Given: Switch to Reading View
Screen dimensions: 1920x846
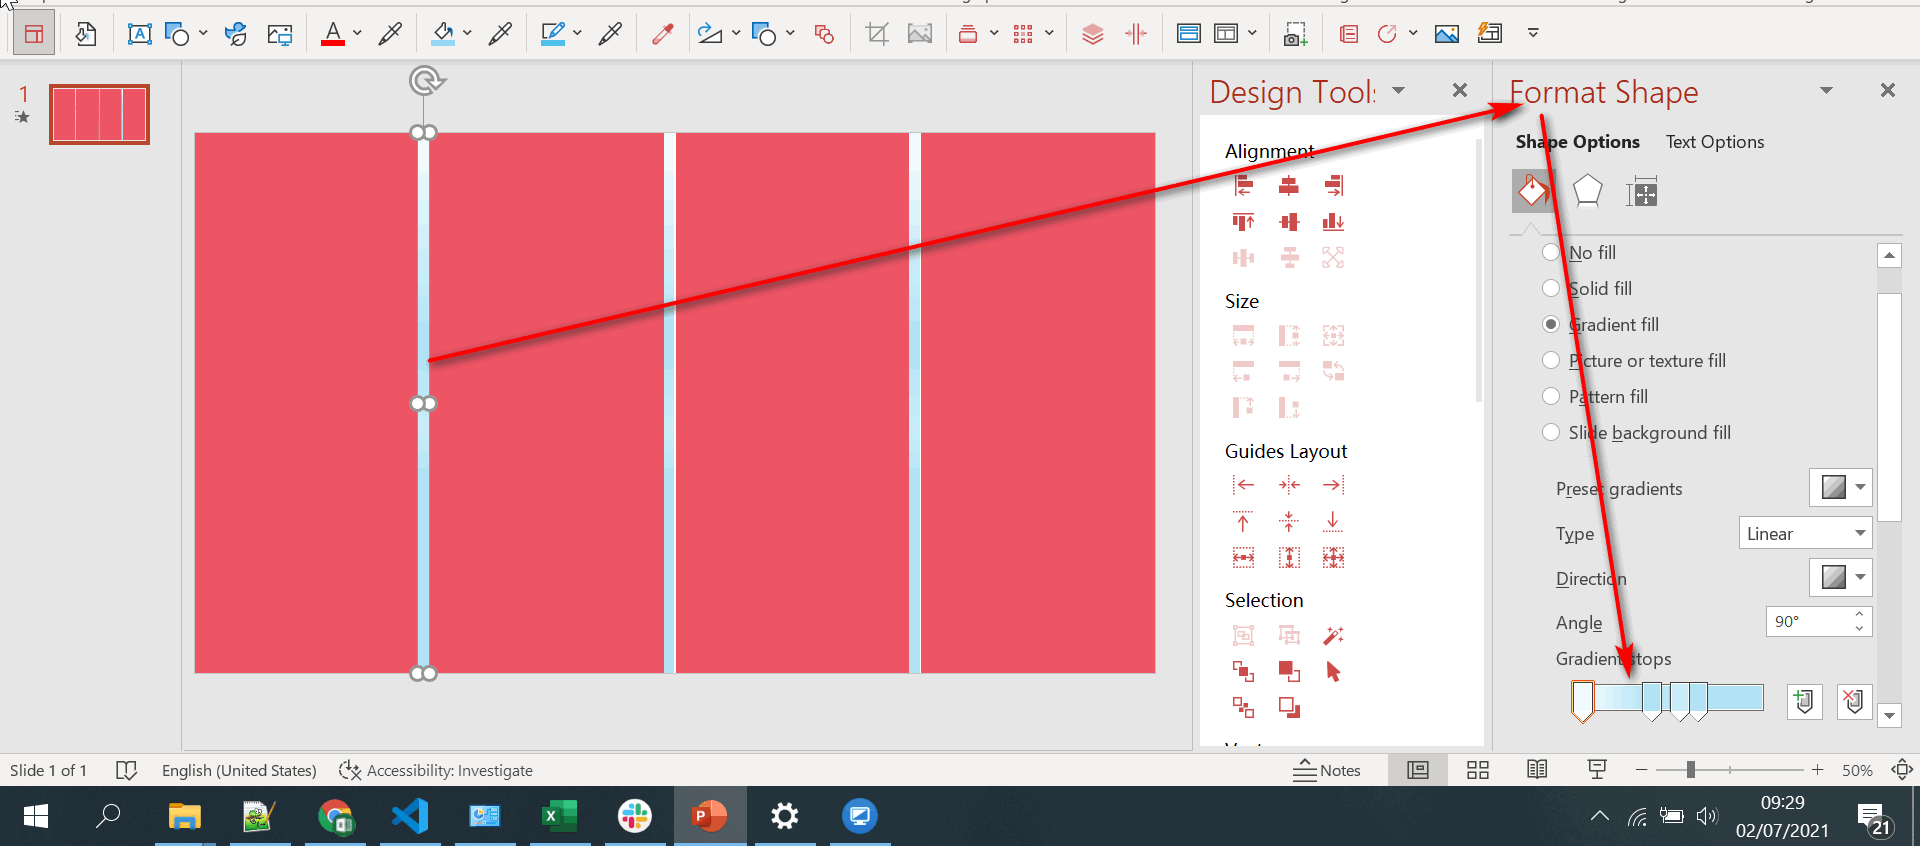Looking at the screenshot, I should pos(1537,770).
